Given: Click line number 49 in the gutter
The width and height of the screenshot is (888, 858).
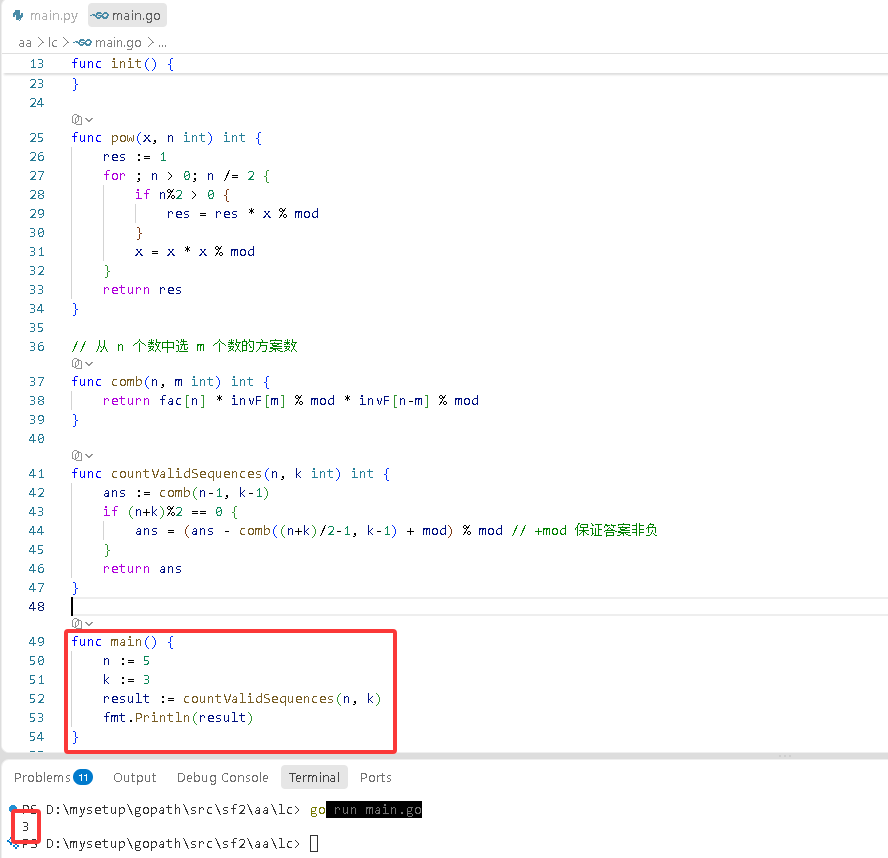Looking at the screenshot, I should tap(37, 641).
